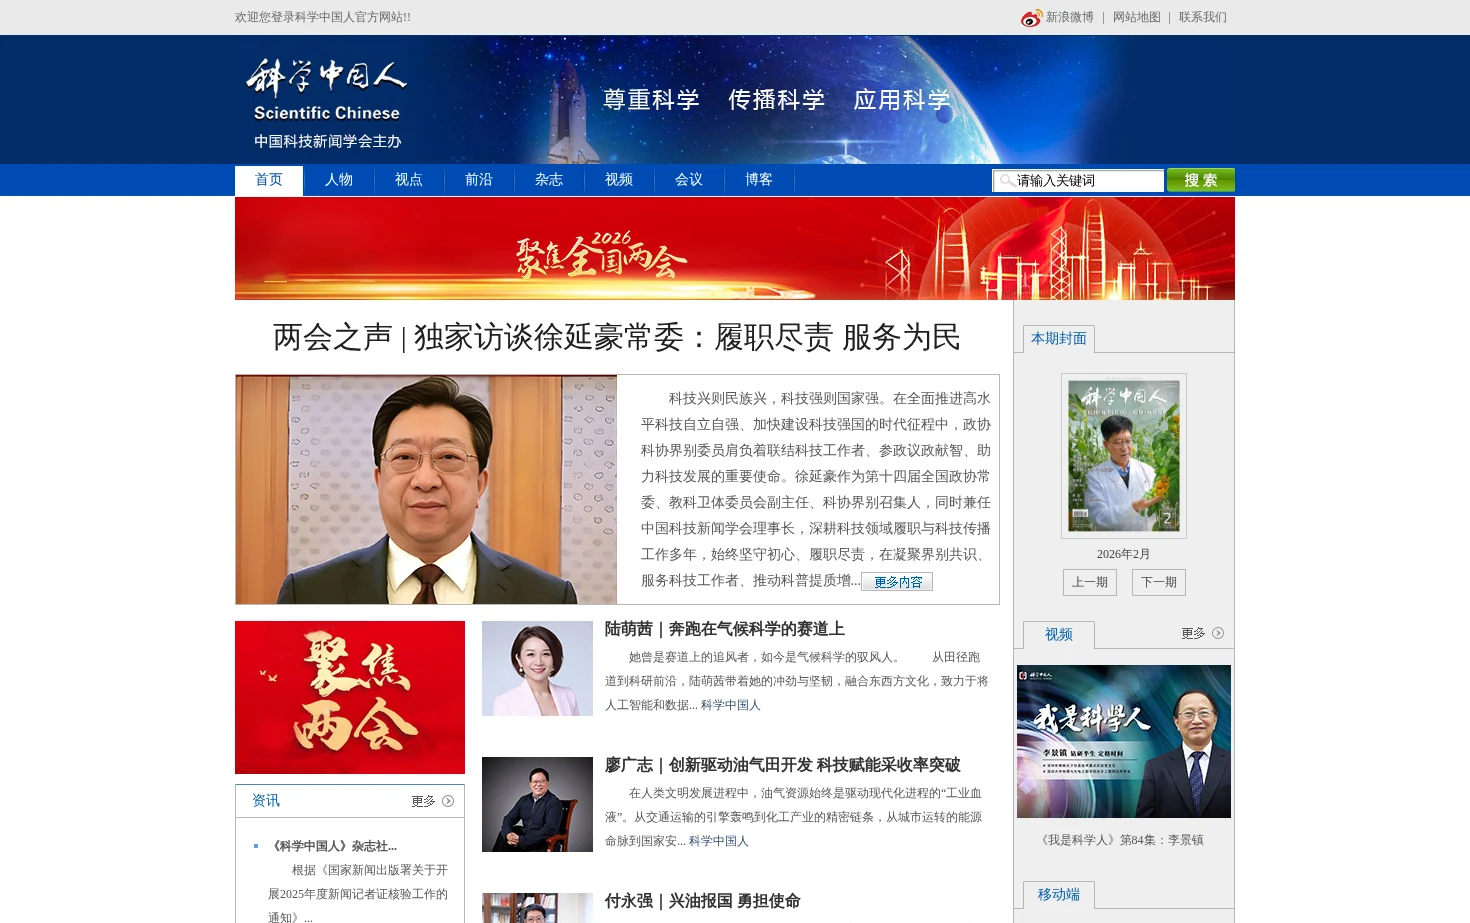Select the 资讯 section tab
This screenshot has width=1470, height=923.
coord(266,801)
